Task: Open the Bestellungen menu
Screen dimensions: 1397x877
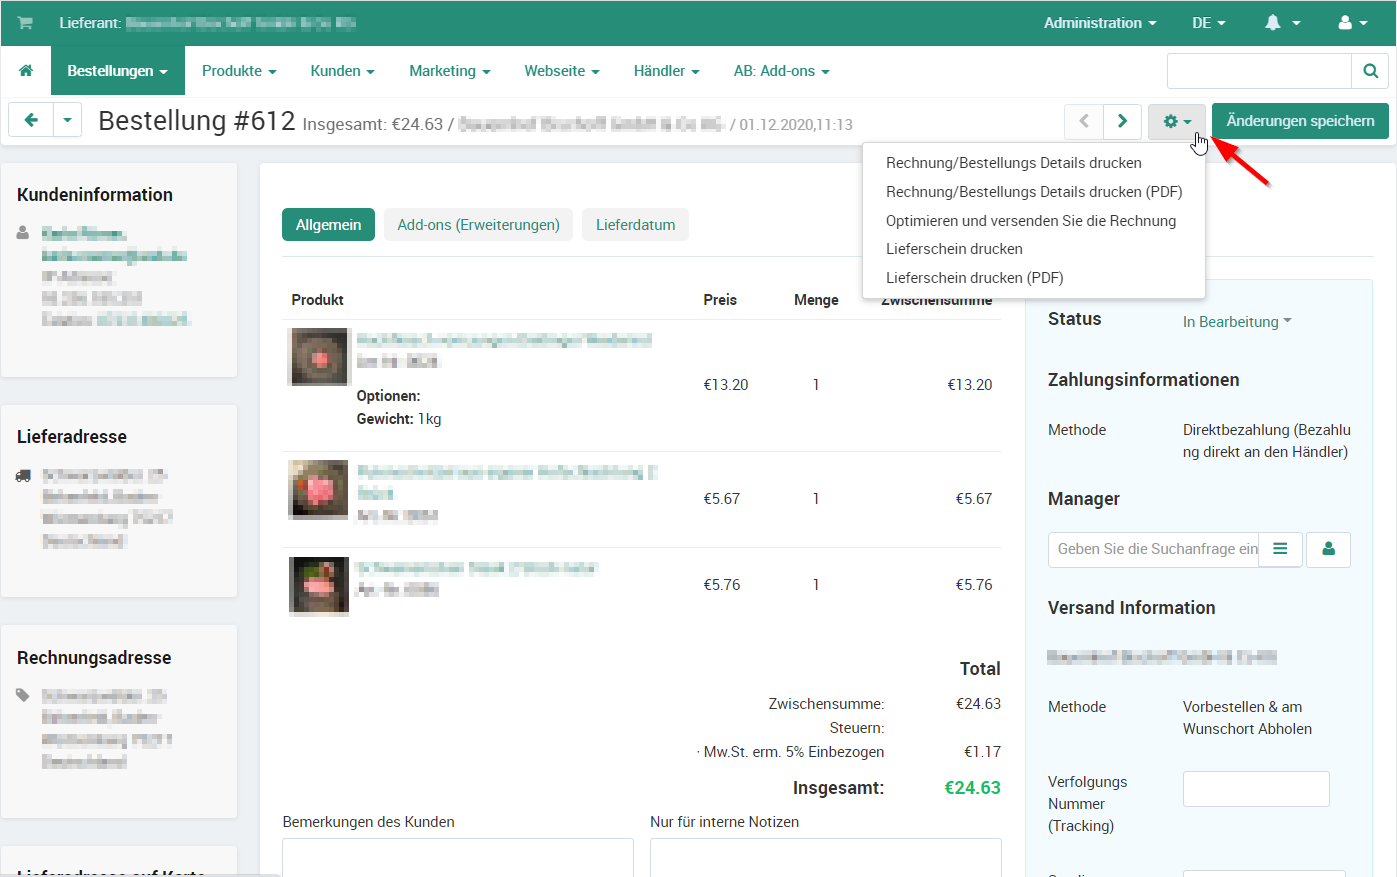Action: [x=117, y=71]
